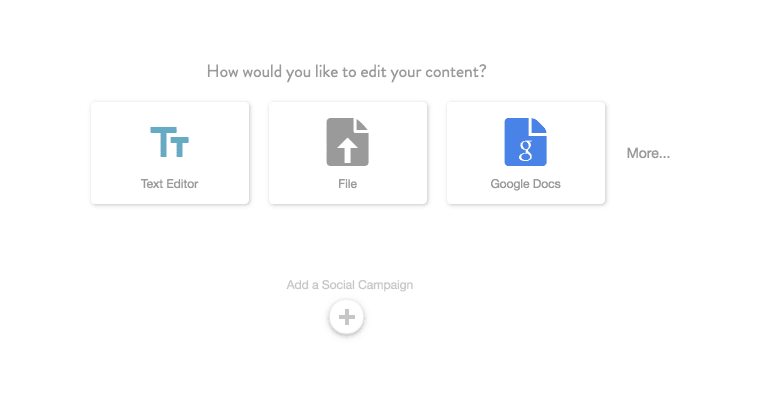This screenshot has height=400, width=770.
Task: Select the File label text
Action: (347, 184)
